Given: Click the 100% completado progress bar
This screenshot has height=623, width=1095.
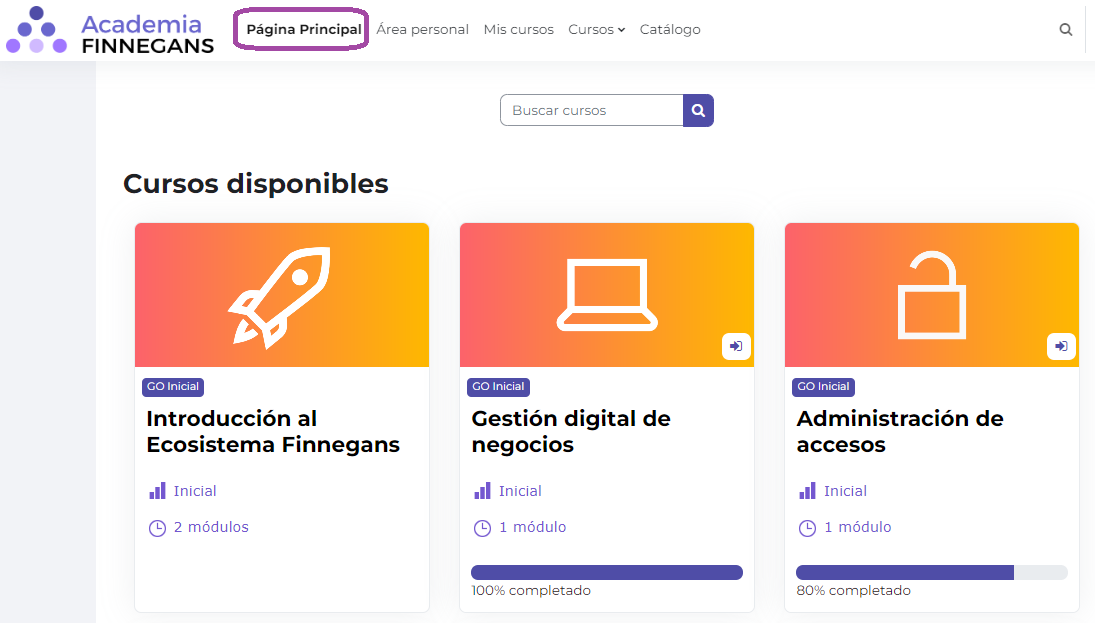Looking at the screenshot, I should pos(606,573).
